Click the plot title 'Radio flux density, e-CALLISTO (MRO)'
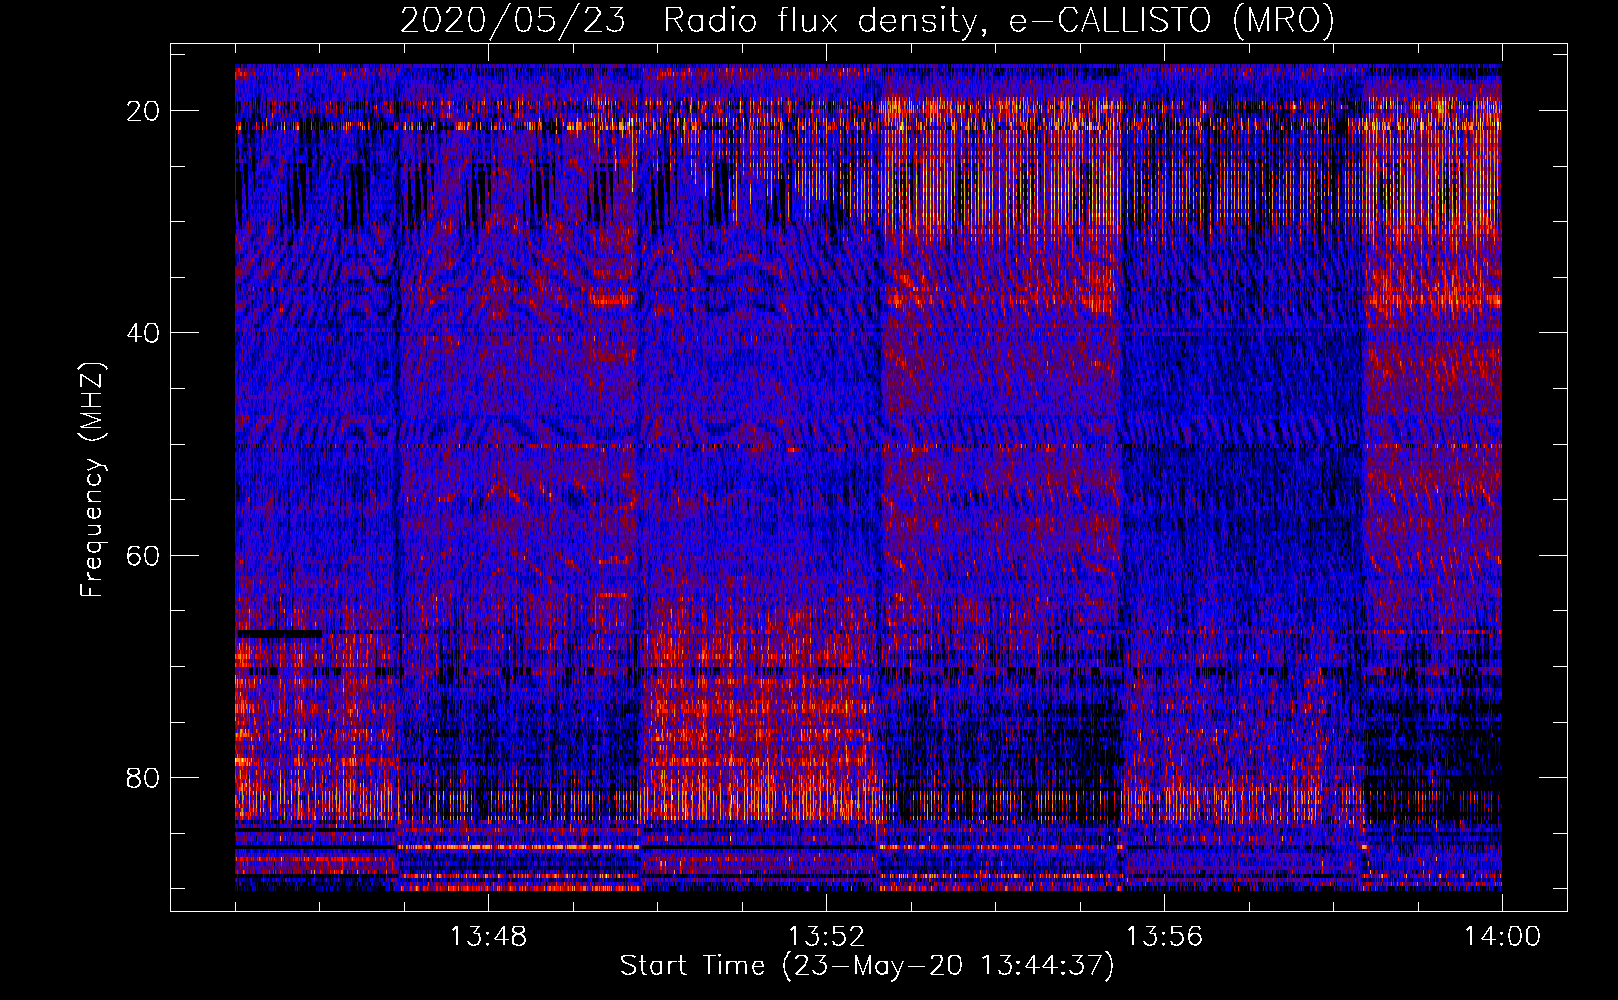The width and height of the screenshot is (1618, 1000). (x=998, y=20)
